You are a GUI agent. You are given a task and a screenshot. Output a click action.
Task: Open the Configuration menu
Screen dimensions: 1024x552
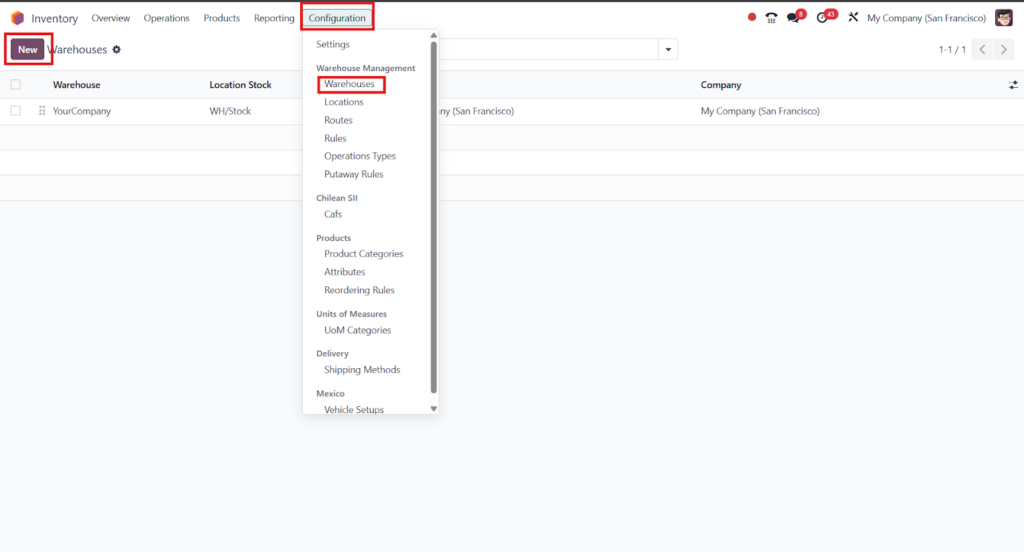(x=337, y=18)
